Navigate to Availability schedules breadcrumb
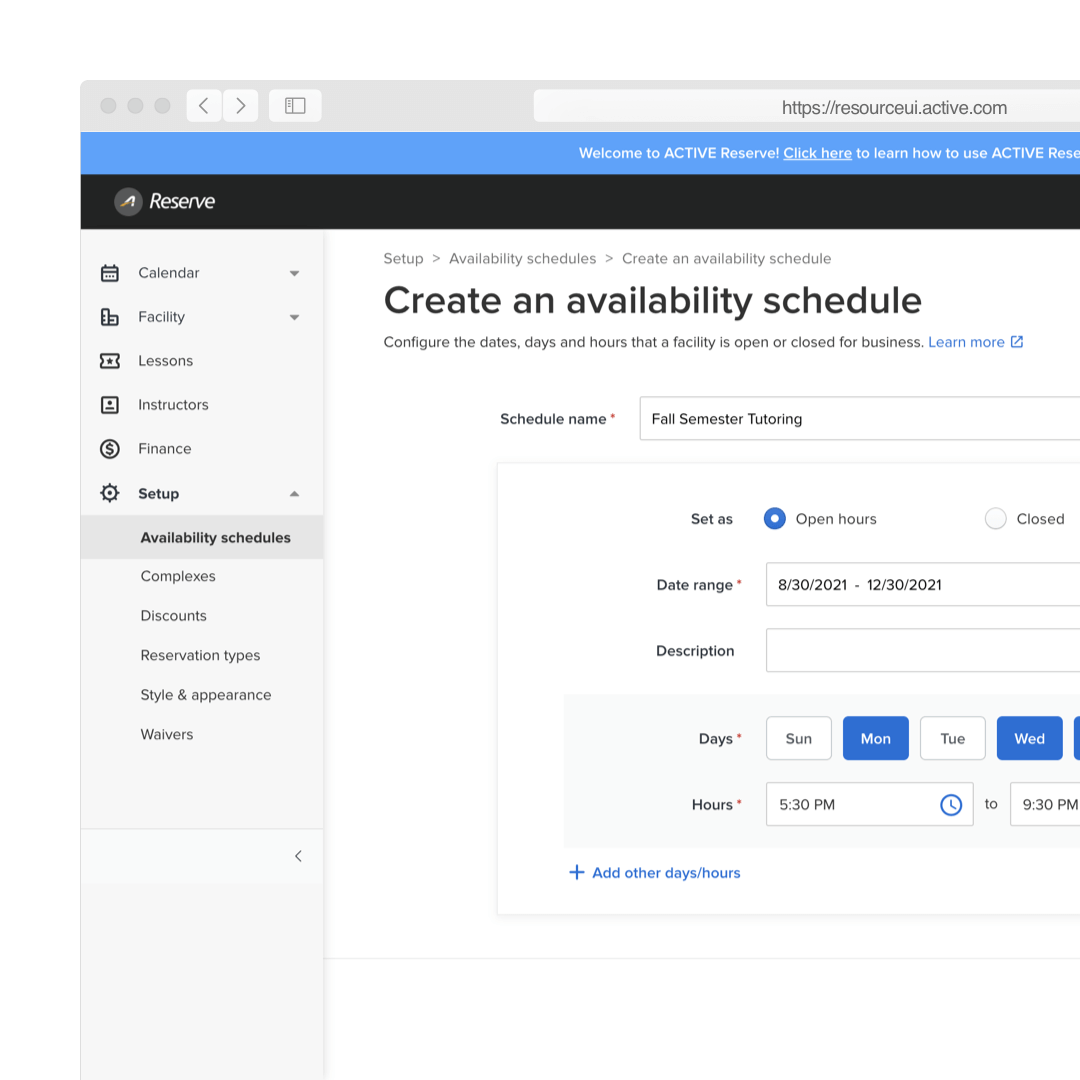Screen dimensions: 1080x1080 click(x=522, y=258)
